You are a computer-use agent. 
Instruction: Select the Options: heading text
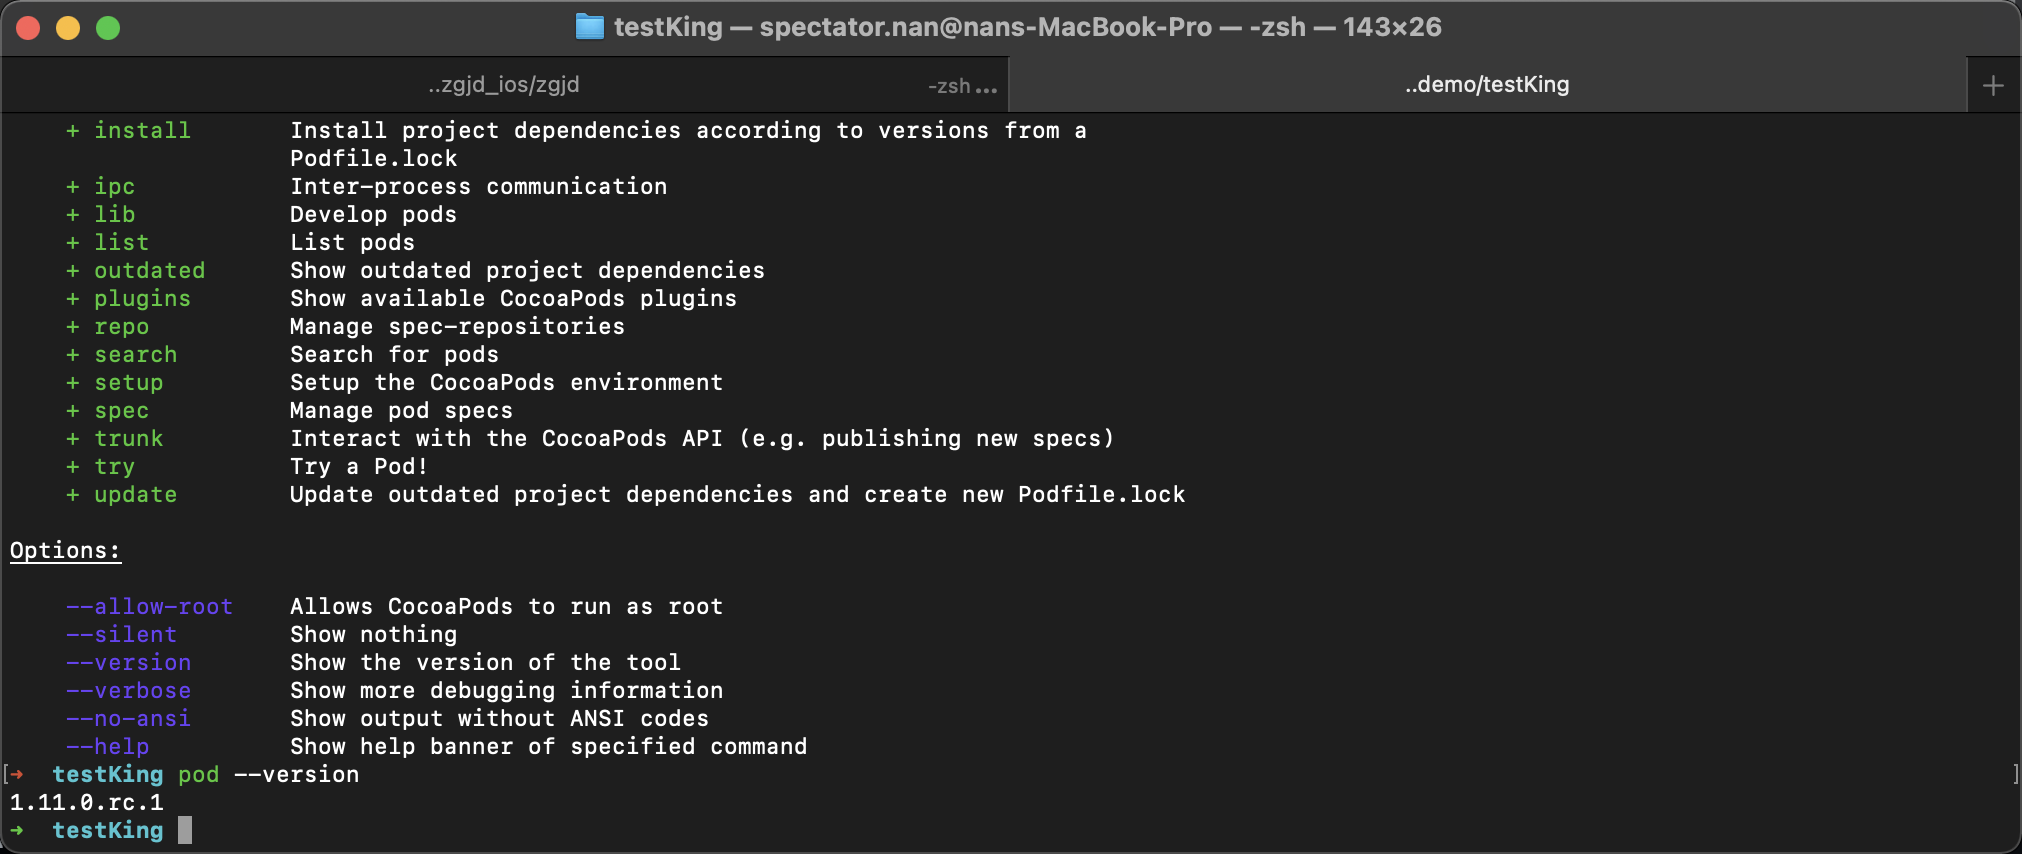pos(65,550)
